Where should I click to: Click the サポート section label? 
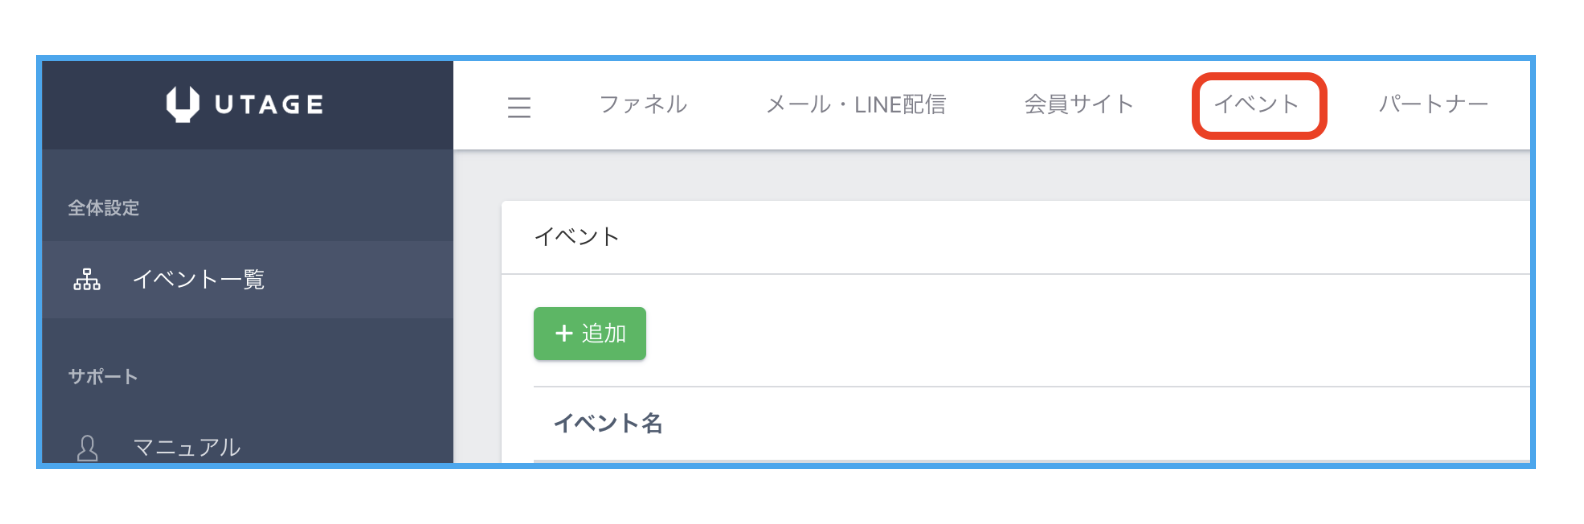pos(103,377)
